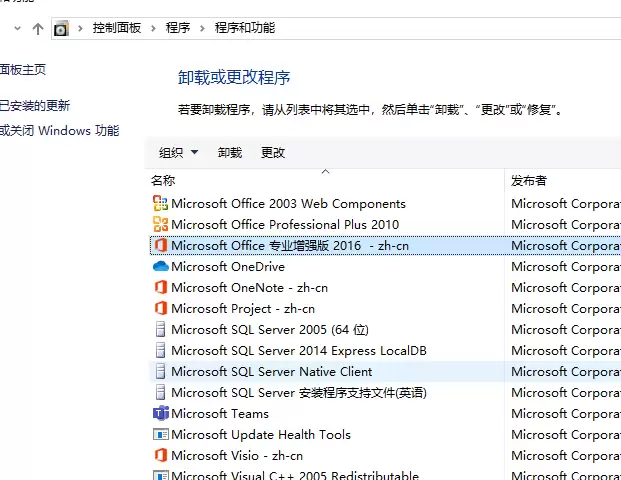
Task: Expand the chevron before 控制面板 in breadcrumb
Action: [80, 28]
